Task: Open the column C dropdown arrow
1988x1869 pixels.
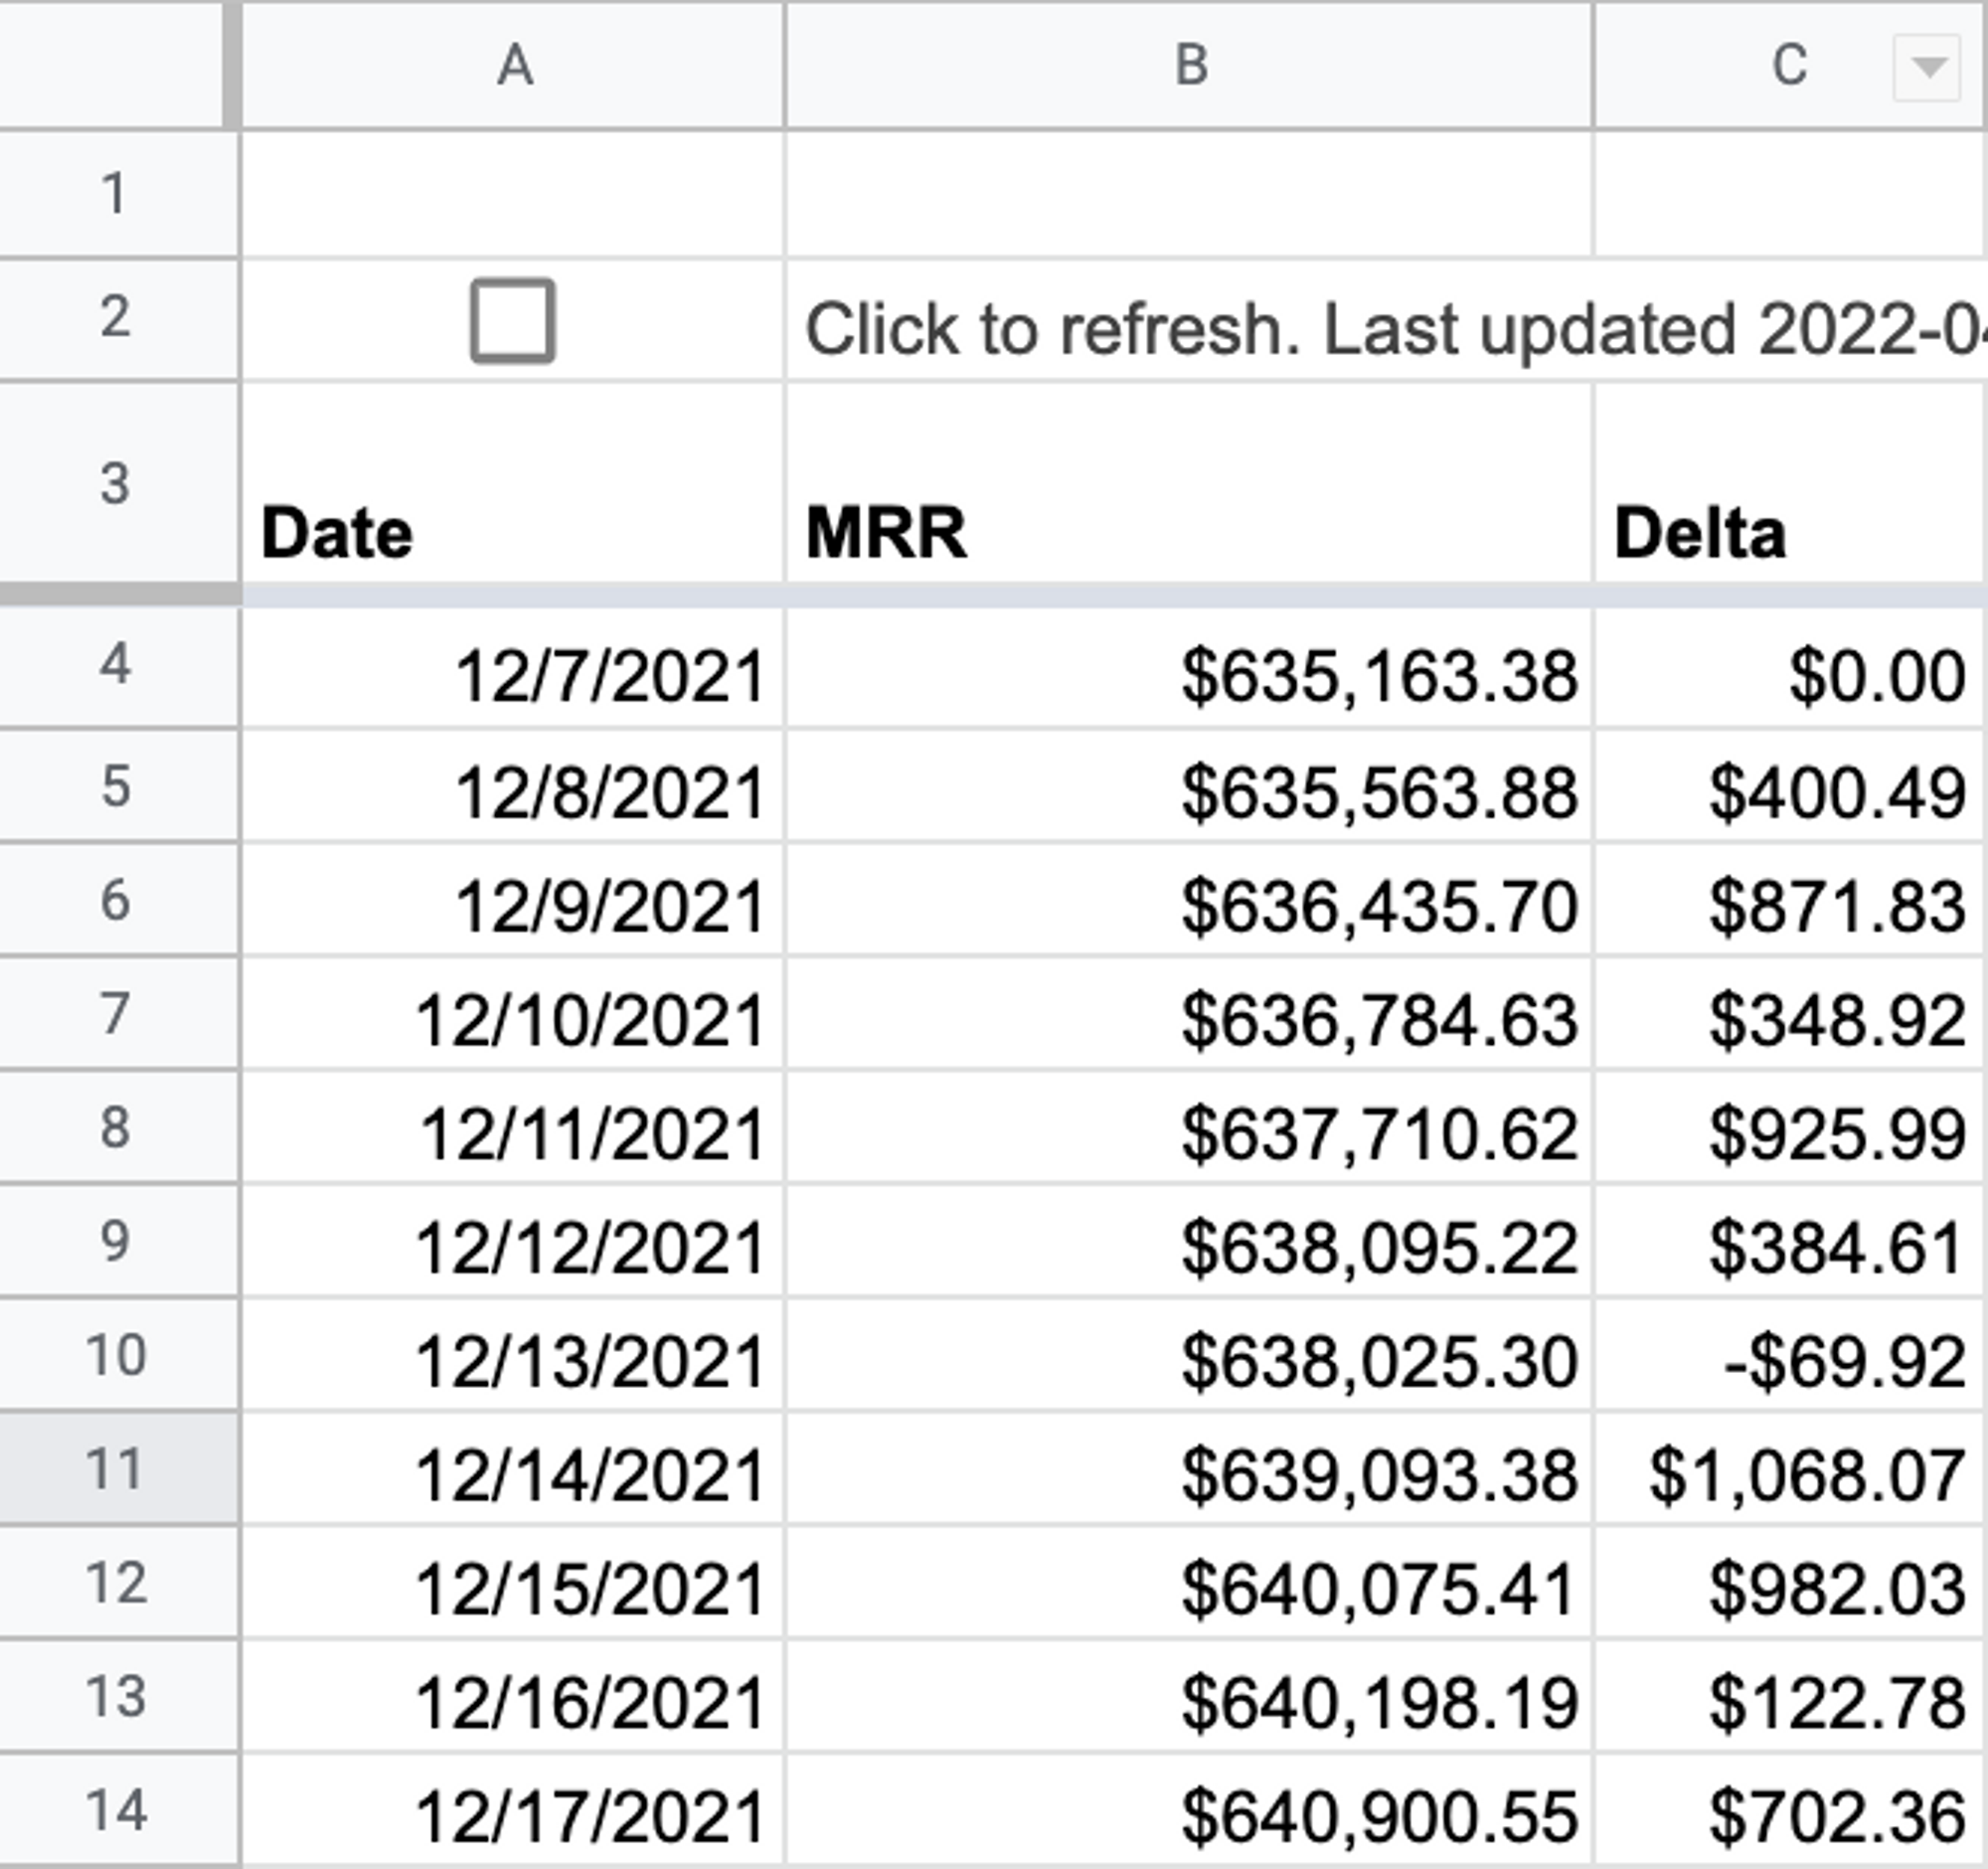Action: tap(1926, 67)
